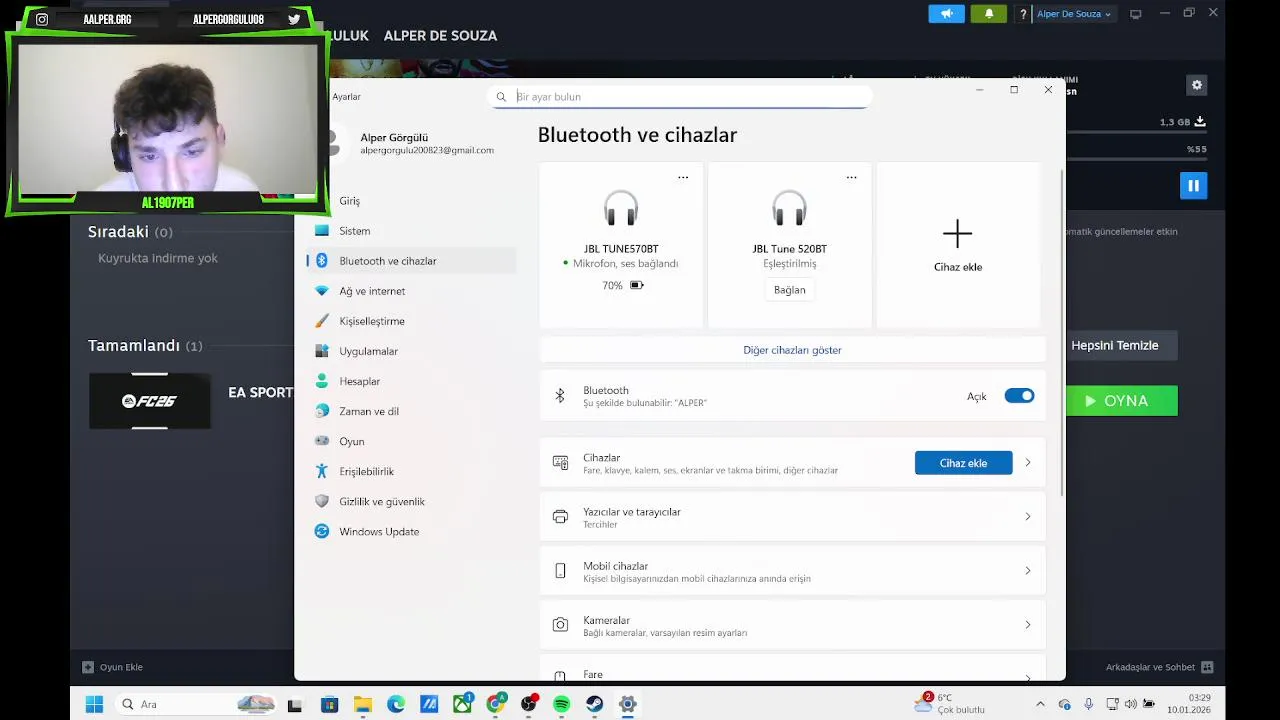
Task: Open Mobil cihazlar row chevron
Action: (1027, 571)
